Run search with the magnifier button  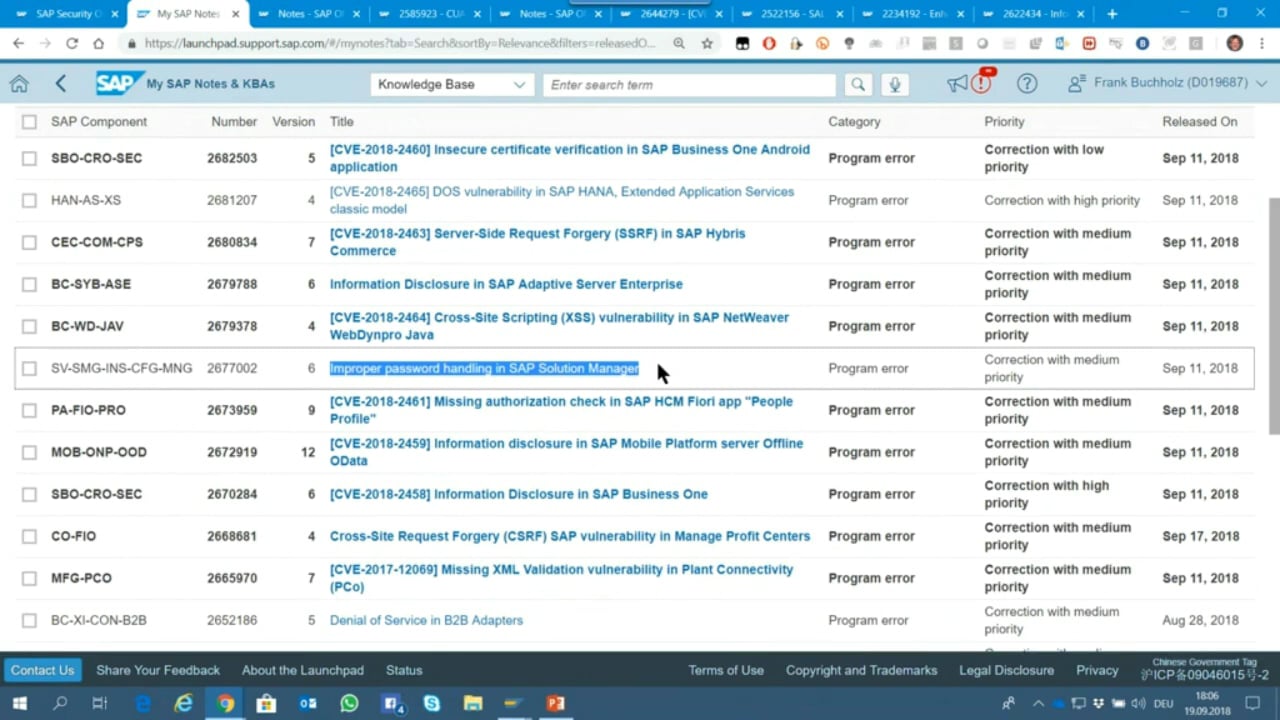click(857, 85)
